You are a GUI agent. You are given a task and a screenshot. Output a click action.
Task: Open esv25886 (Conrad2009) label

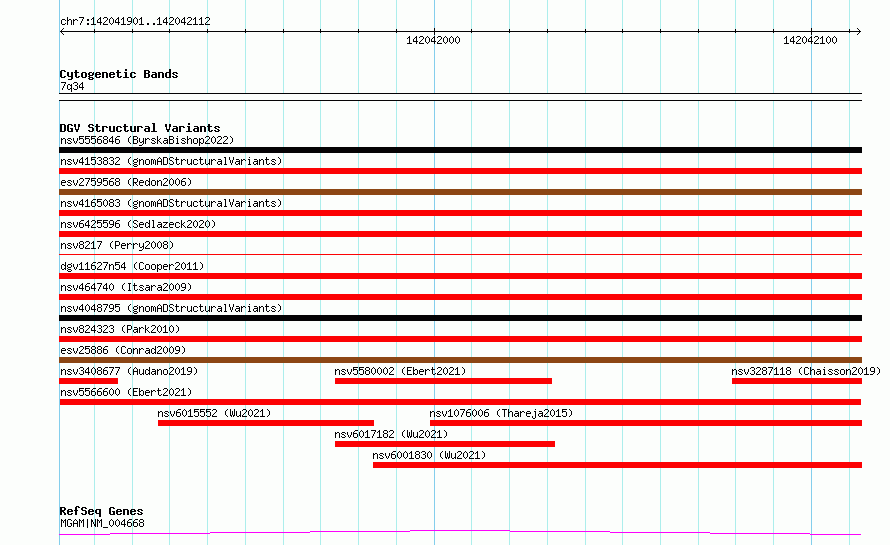(x=123, y=350)
